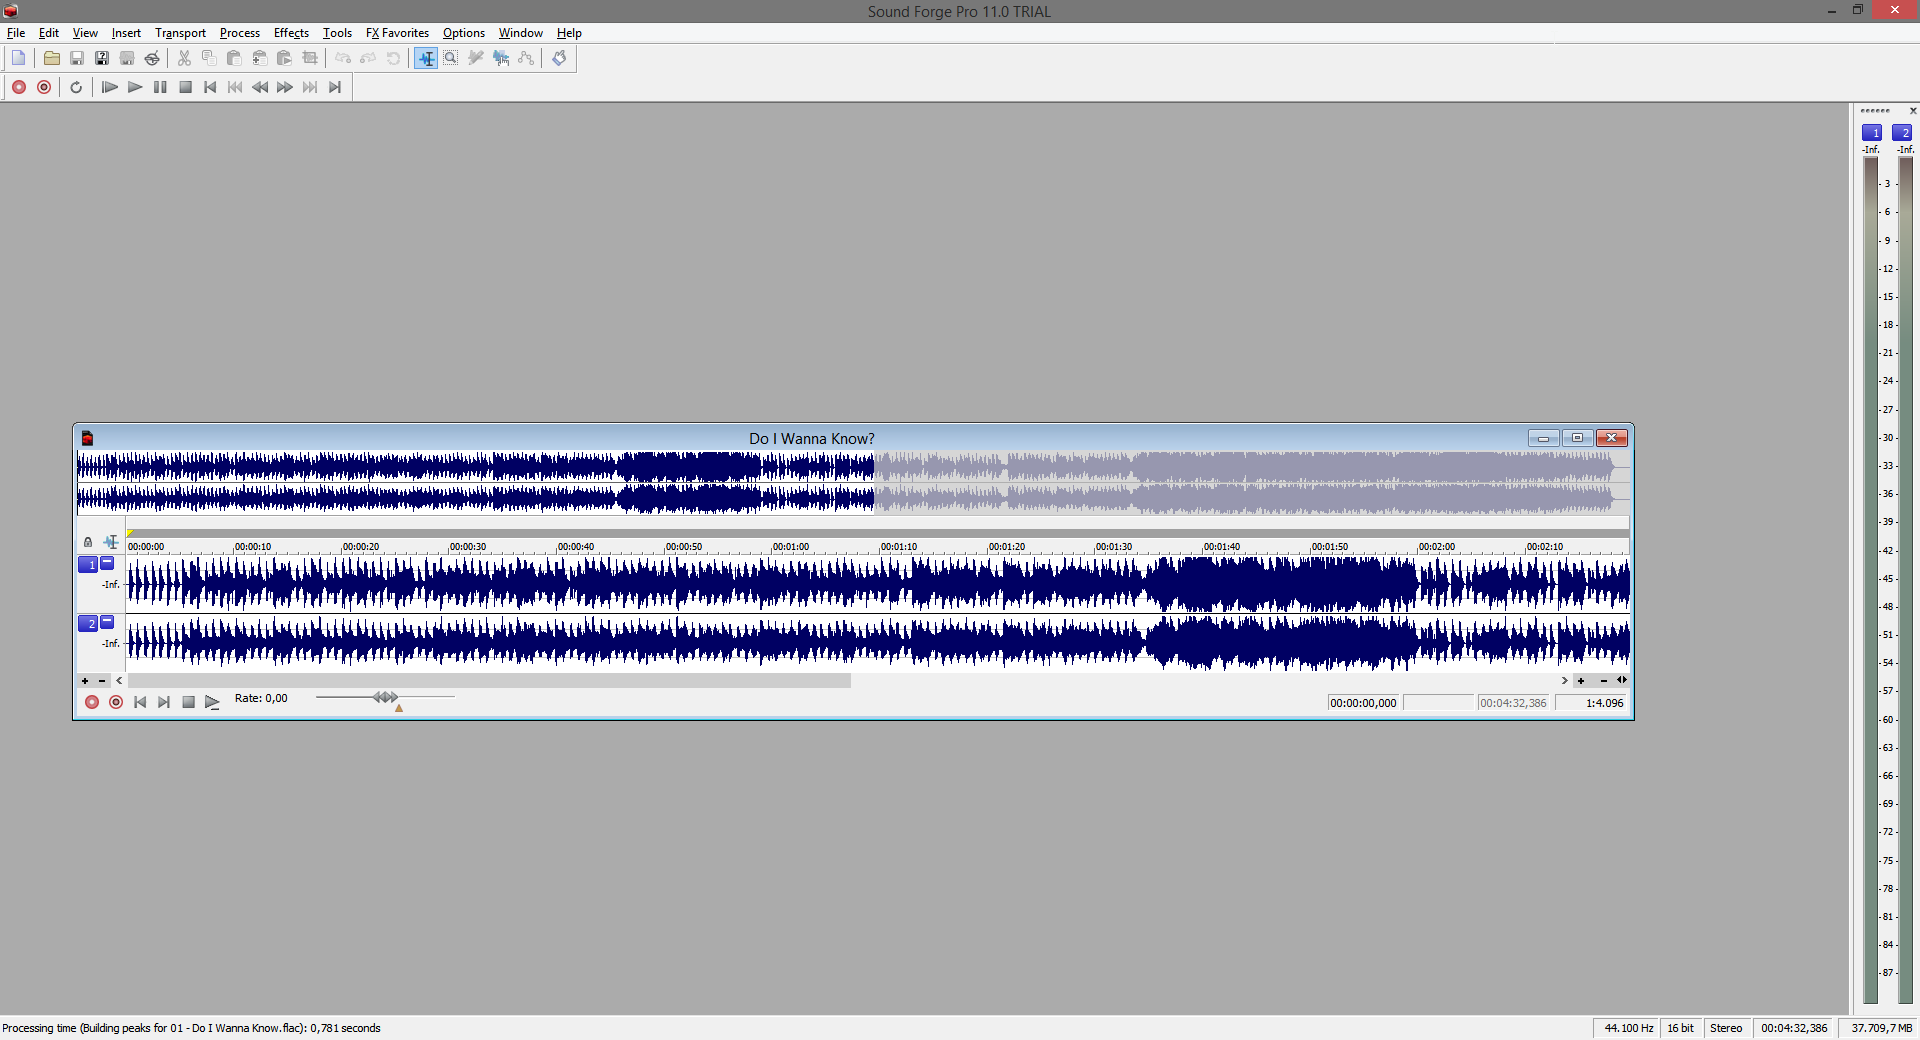This screenshot has width=1920, height=1040.
Task: Click the Burn/Extract CD toolbar icon
Action: (152, 58)
